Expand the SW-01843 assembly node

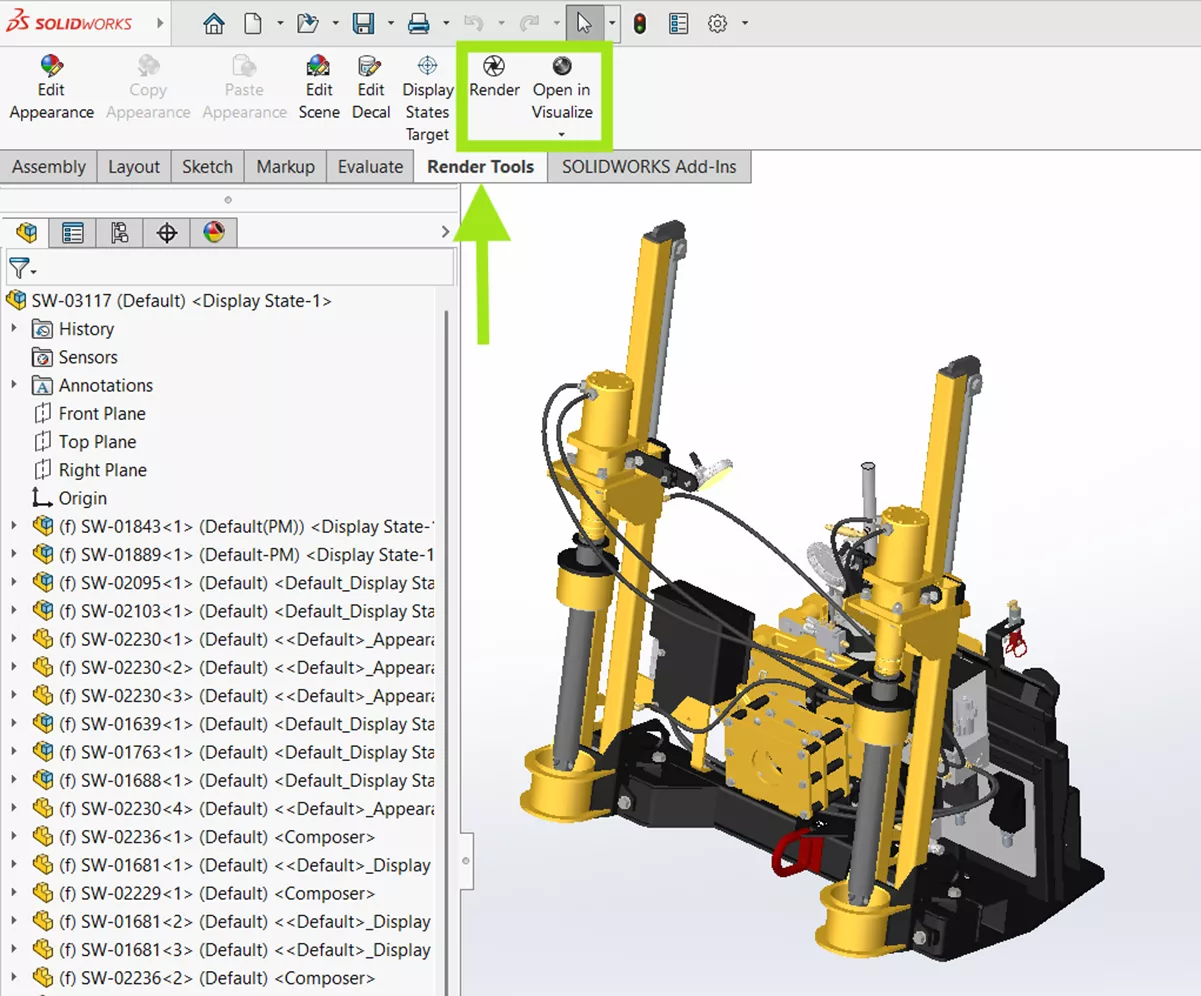(13, 526)
